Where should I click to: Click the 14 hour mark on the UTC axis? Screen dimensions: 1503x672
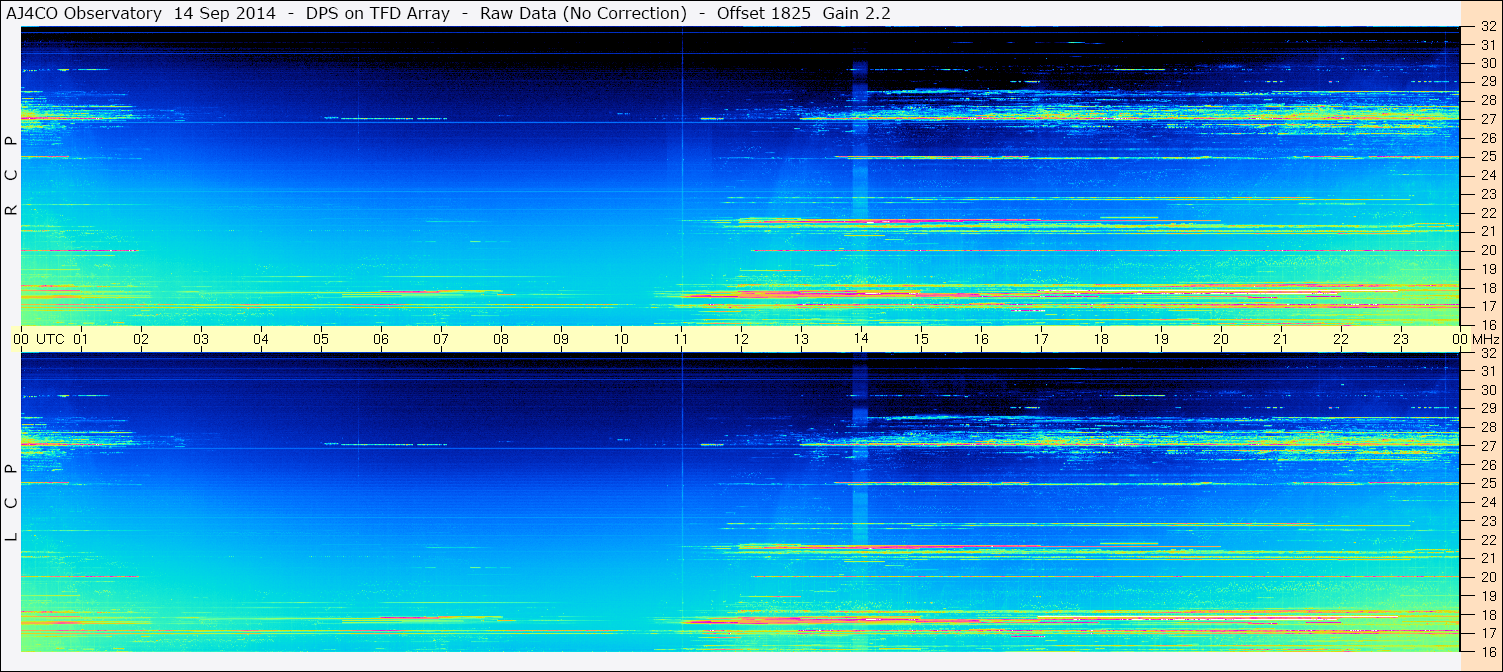coord(860,339)
